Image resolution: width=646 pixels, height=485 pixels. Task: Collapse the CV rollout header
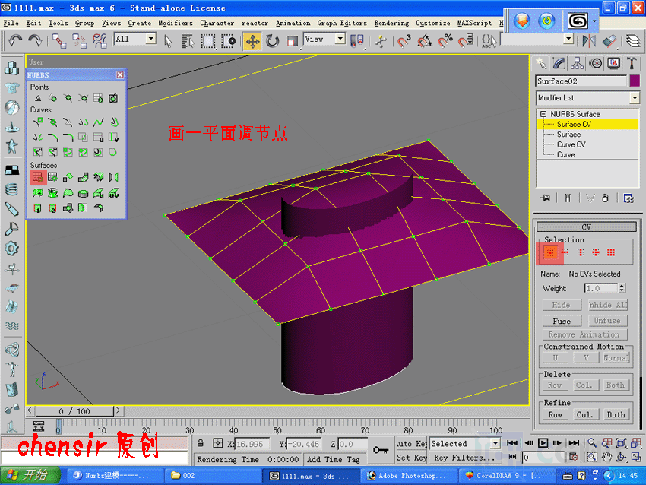pyautogui.click(x=587, y=227)
